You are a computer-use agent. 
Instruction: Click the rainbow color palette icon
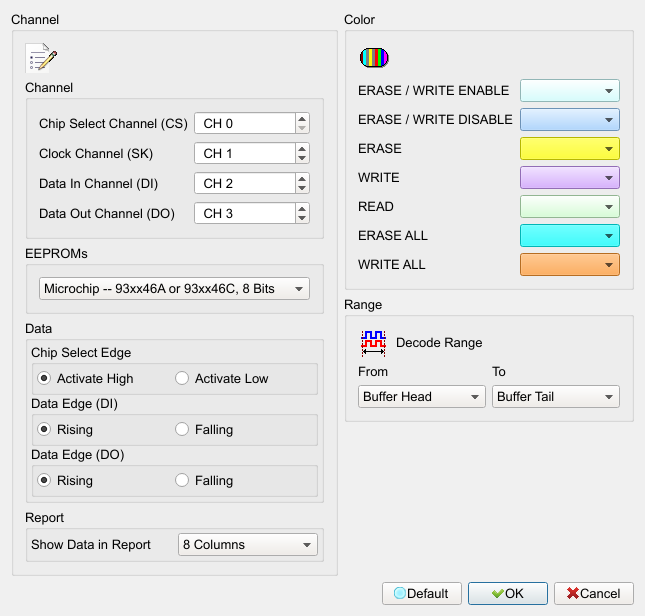[x=374, y=58]
